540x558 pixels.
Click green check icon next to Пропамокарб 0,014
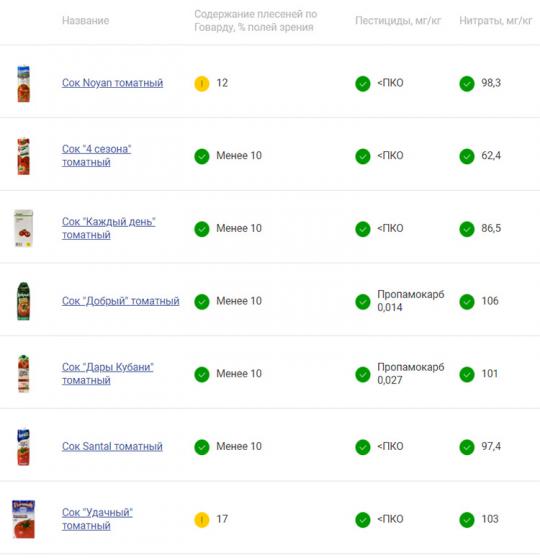pyautogui.click(x=363, y=301)
